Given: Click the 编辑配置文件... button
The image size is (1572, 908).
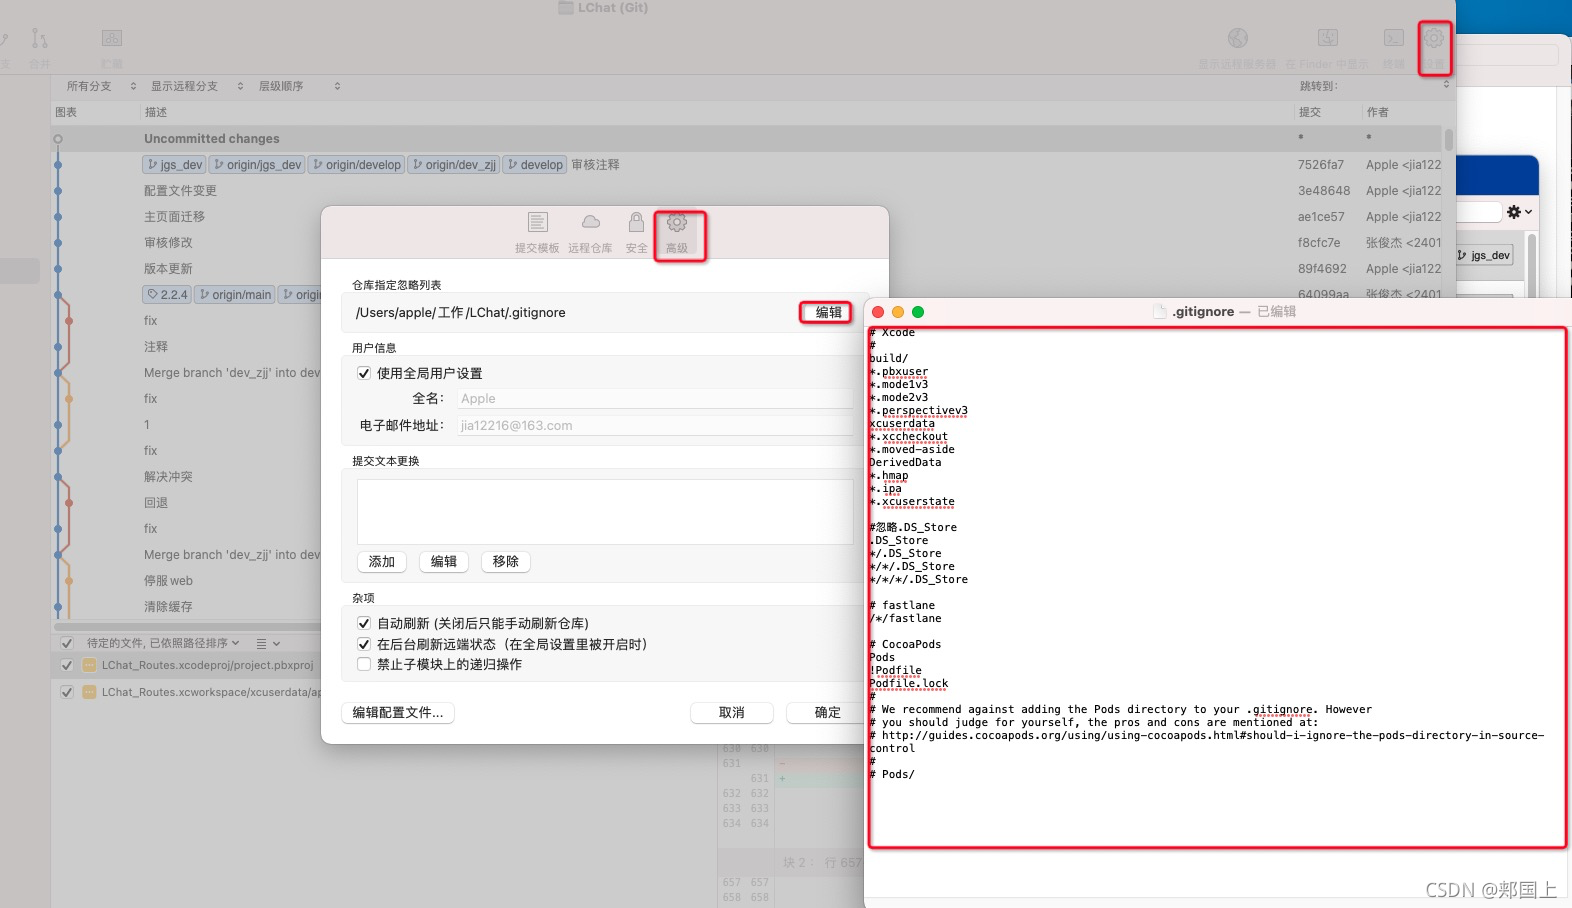Looking at the screenshot, I should [x=398, y=712].
